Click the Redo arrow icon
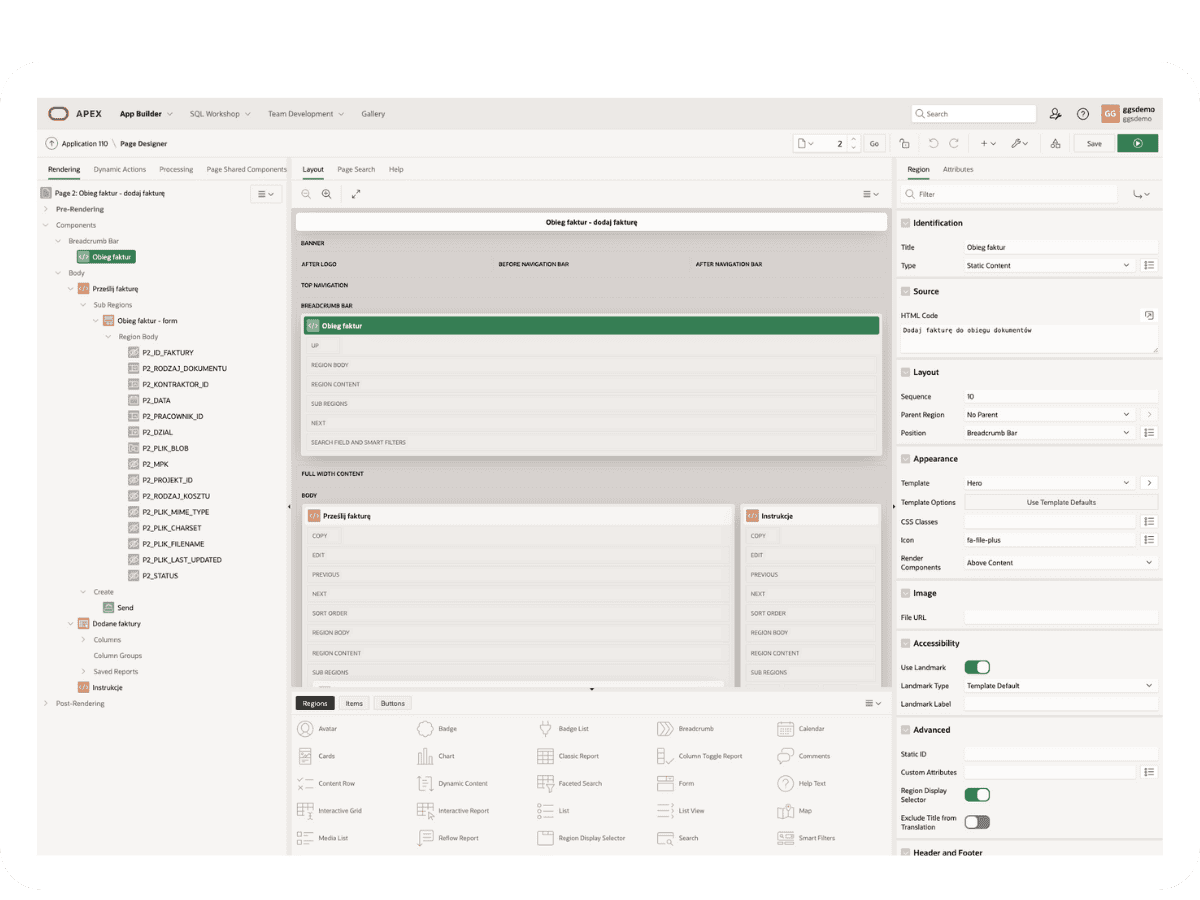 [x=953, y=144]
